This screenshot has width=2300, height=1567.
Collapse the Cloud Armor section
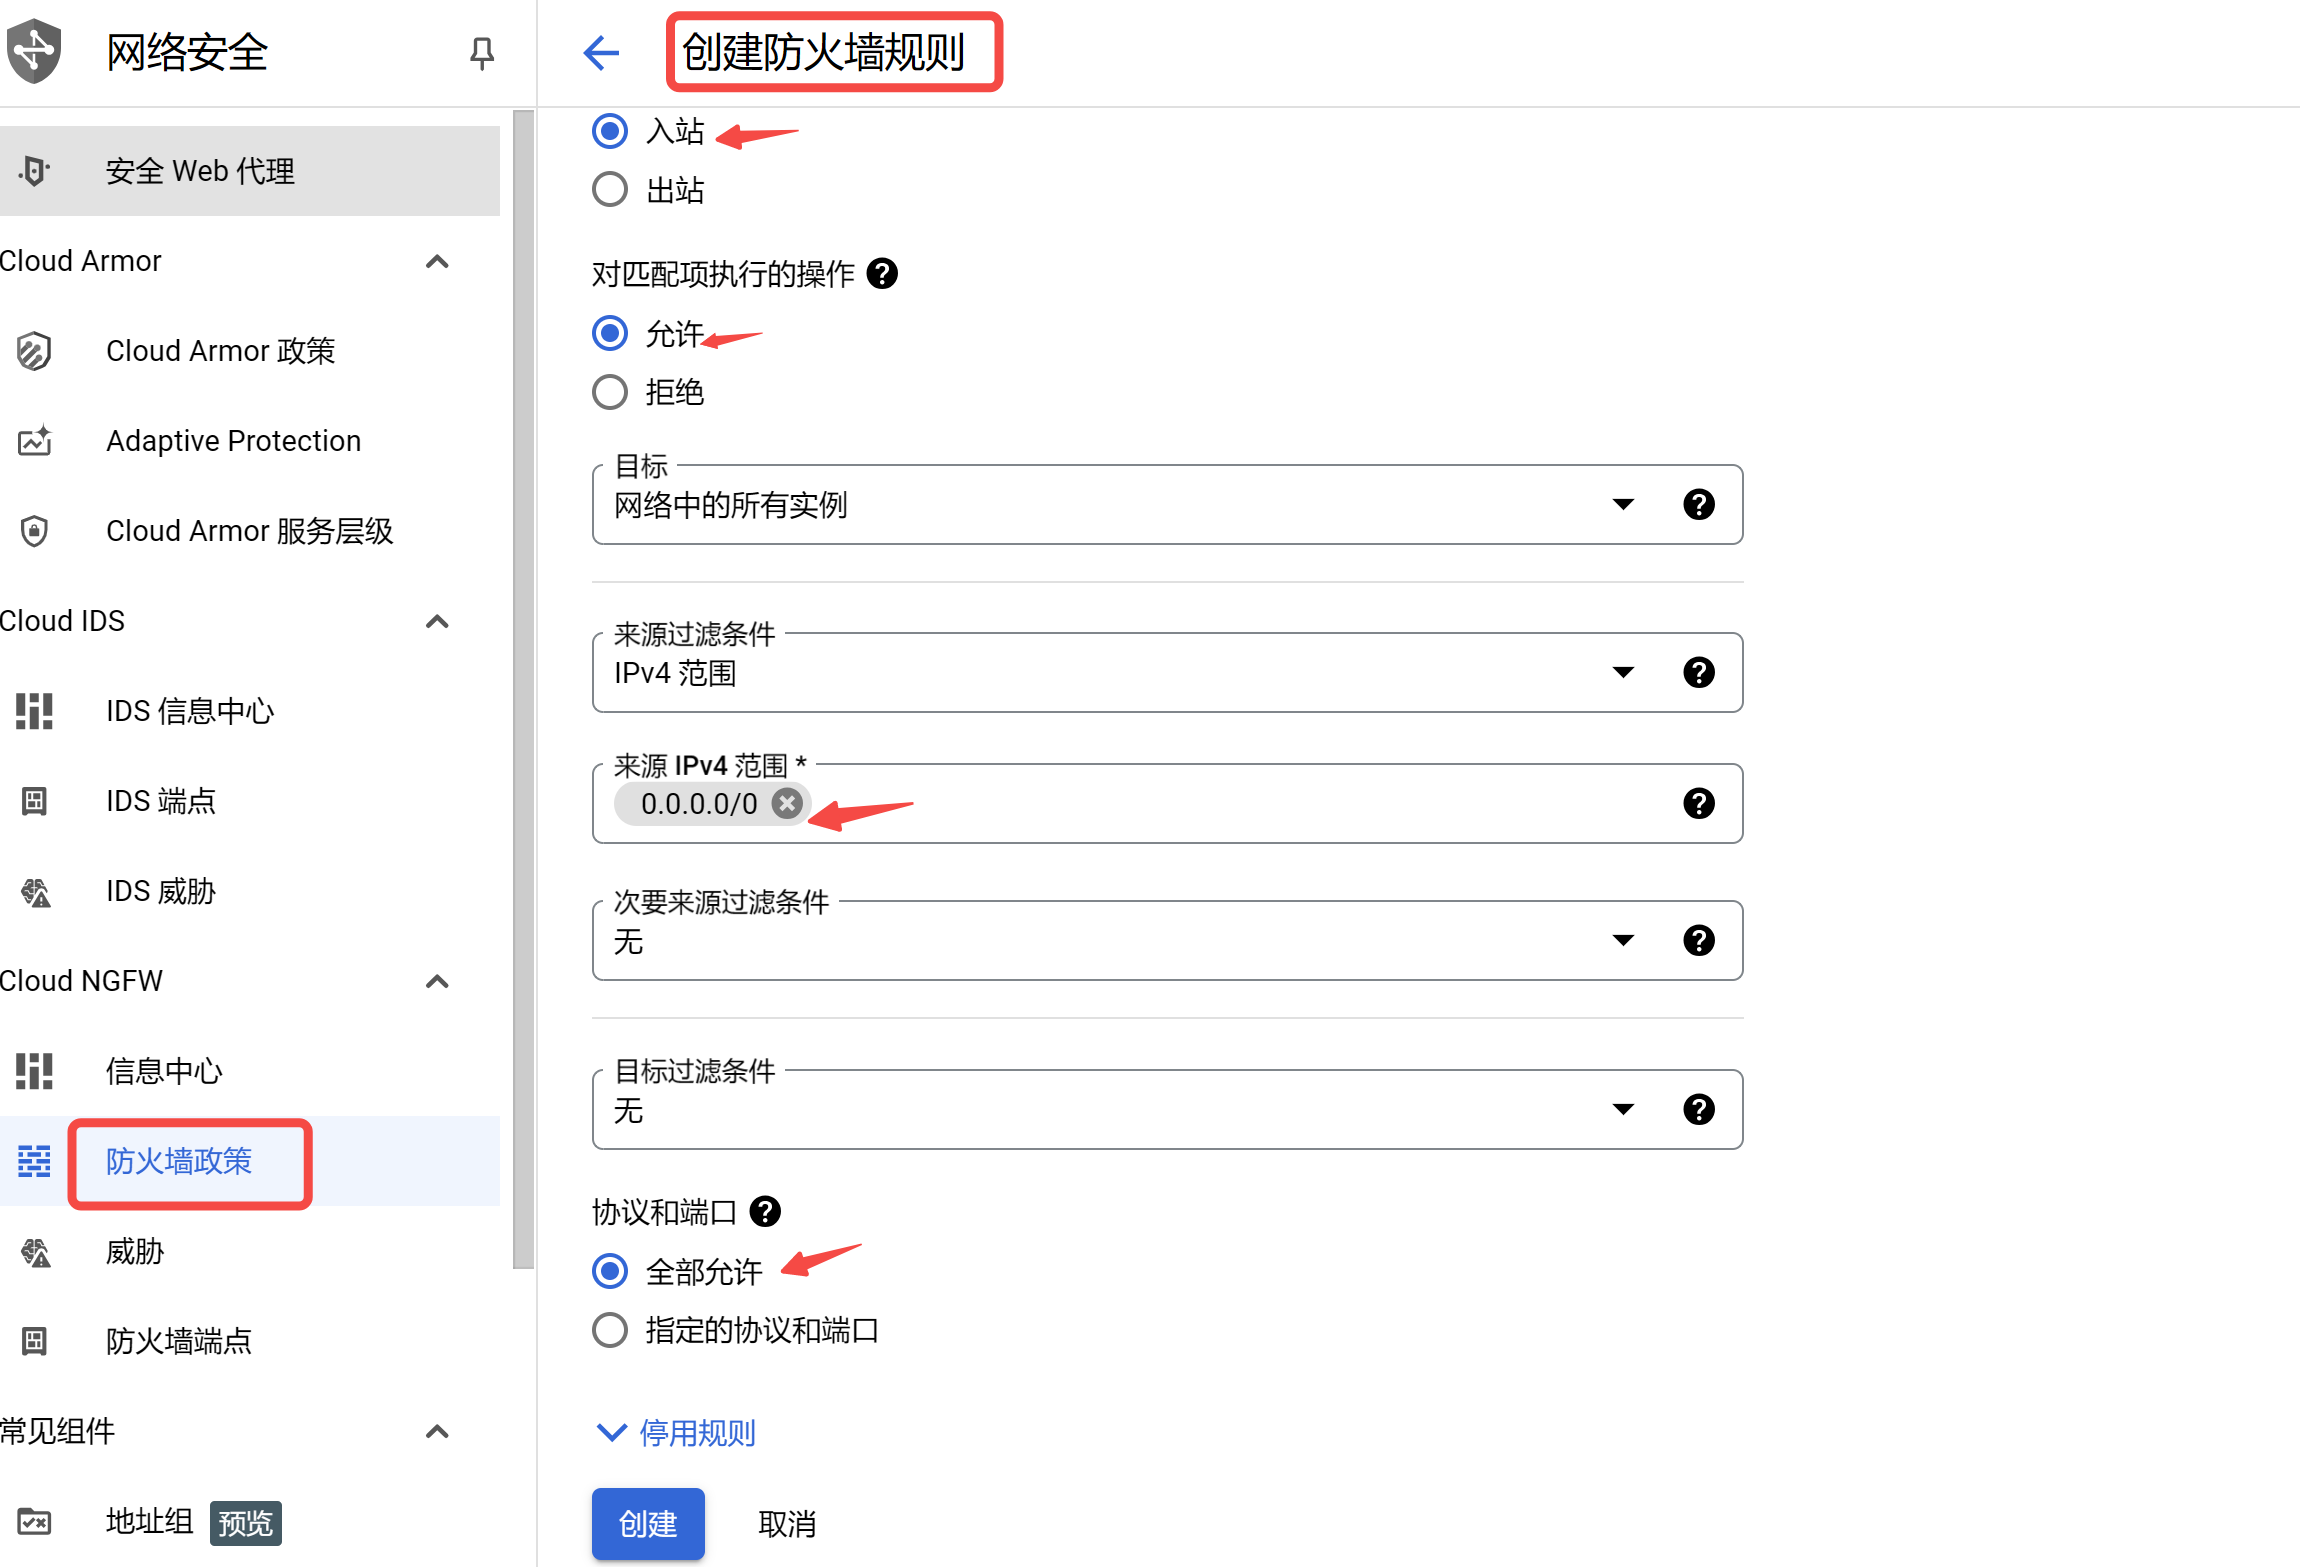click(x=437, y=261)
